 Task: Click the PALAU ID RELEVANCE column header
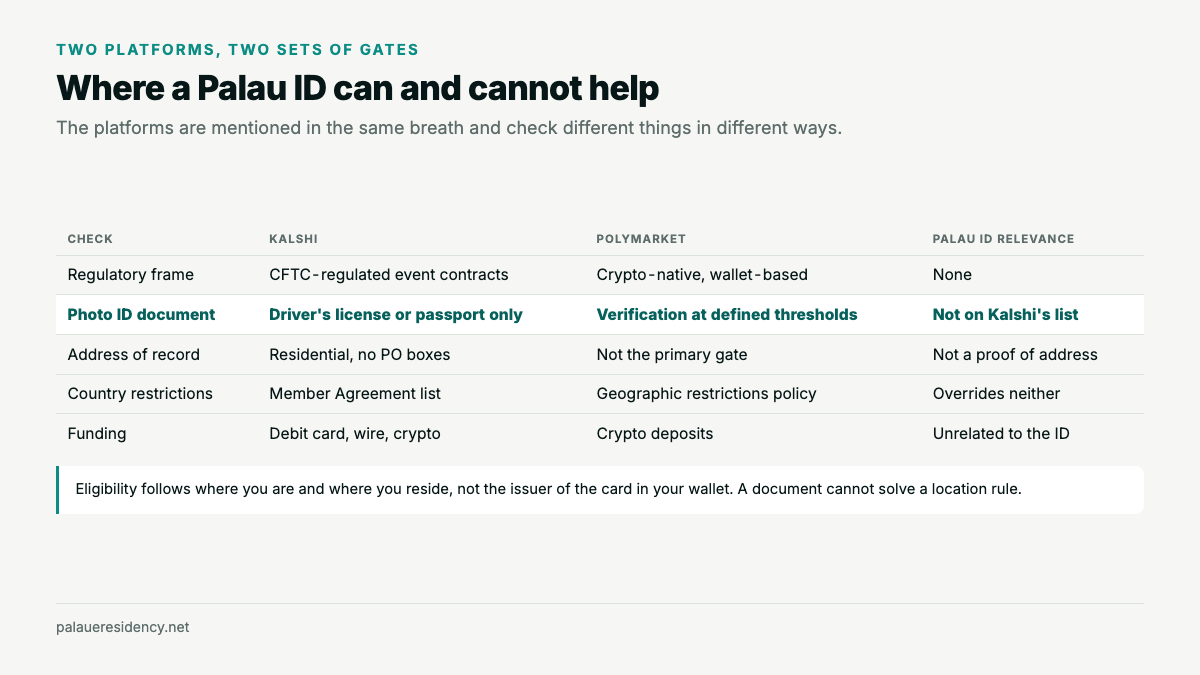click(x=1003, y=239)
